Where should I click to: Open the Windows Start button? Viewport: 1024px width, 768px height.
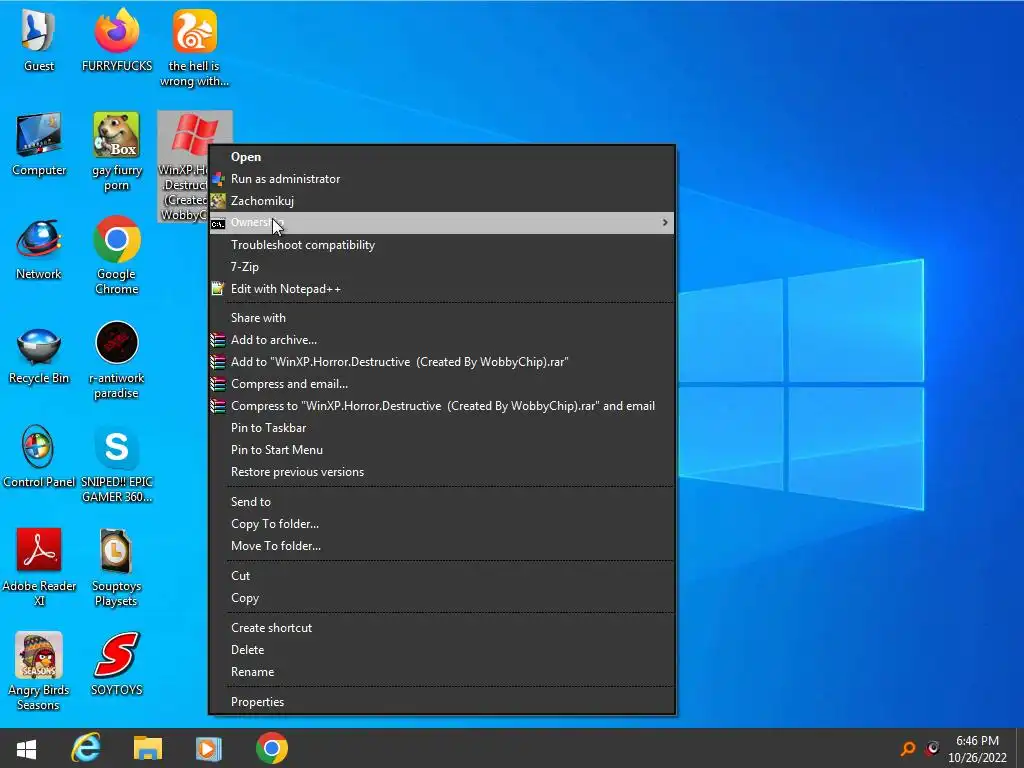(26, 748)
